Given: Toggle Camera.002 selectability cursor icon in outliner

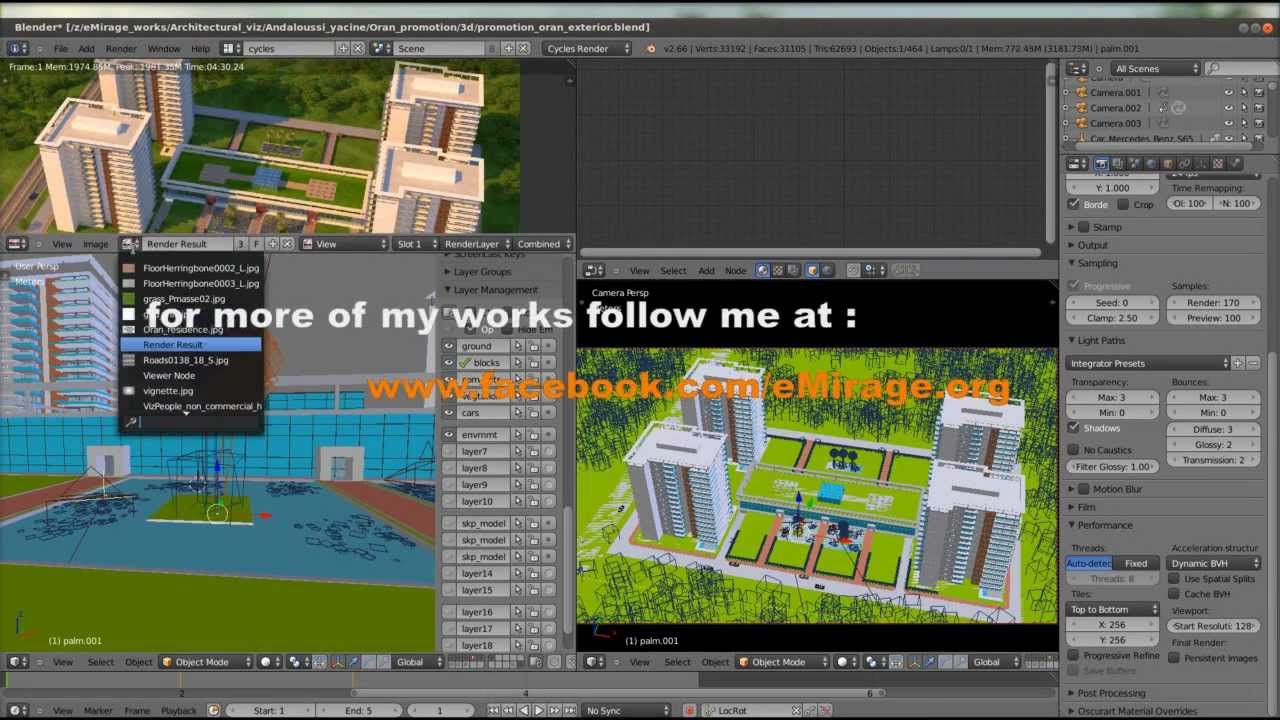Looking at the screenshot, I should tap(1243, 108).
